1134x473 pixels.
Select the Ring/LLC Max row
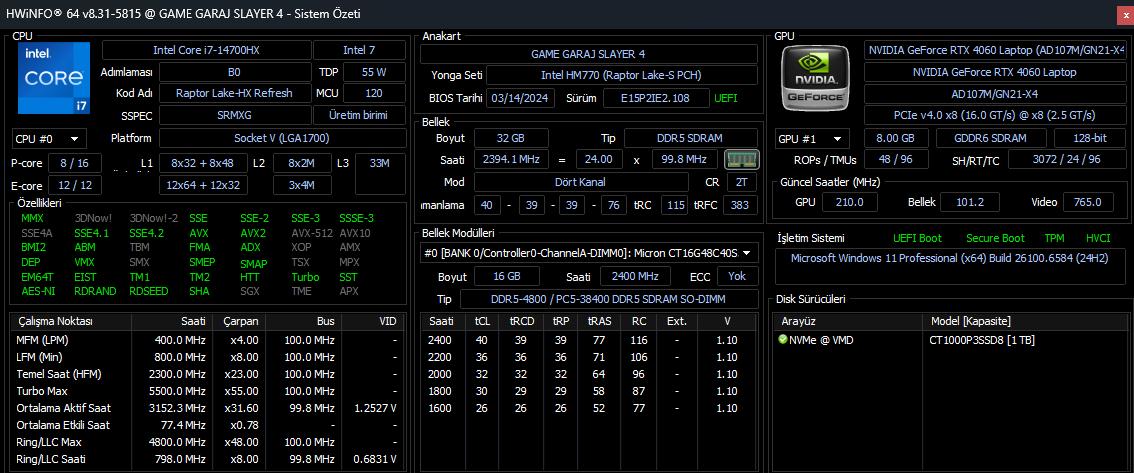click(x=206, y=442)
